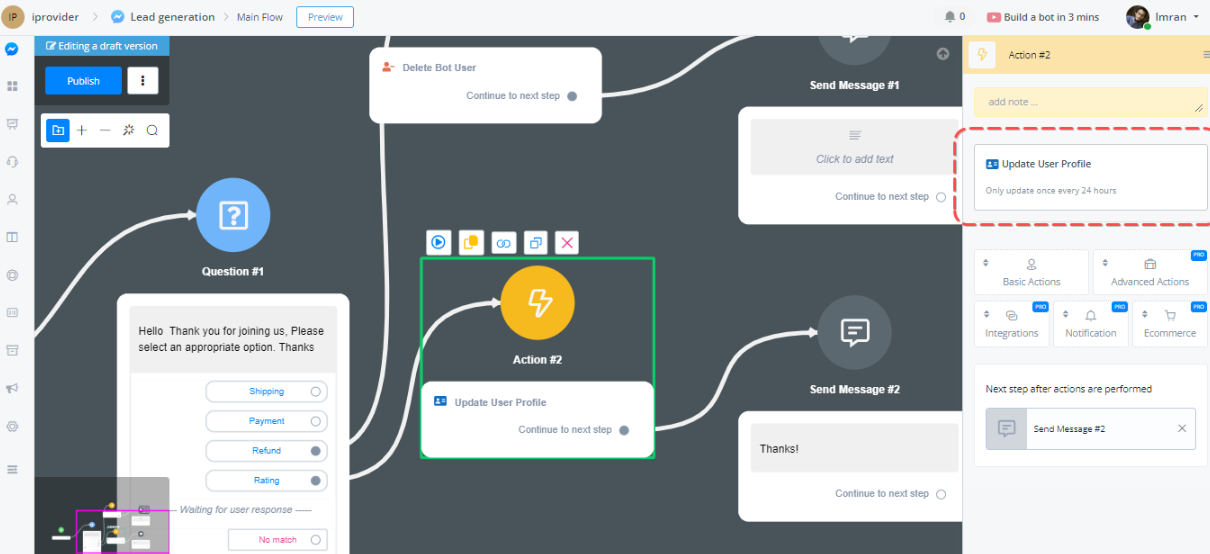Image resolution: width=1210 pixels, height=554 pixels.
Task: Select the Shipping option connector circle
Action: (x=316, y=392)
